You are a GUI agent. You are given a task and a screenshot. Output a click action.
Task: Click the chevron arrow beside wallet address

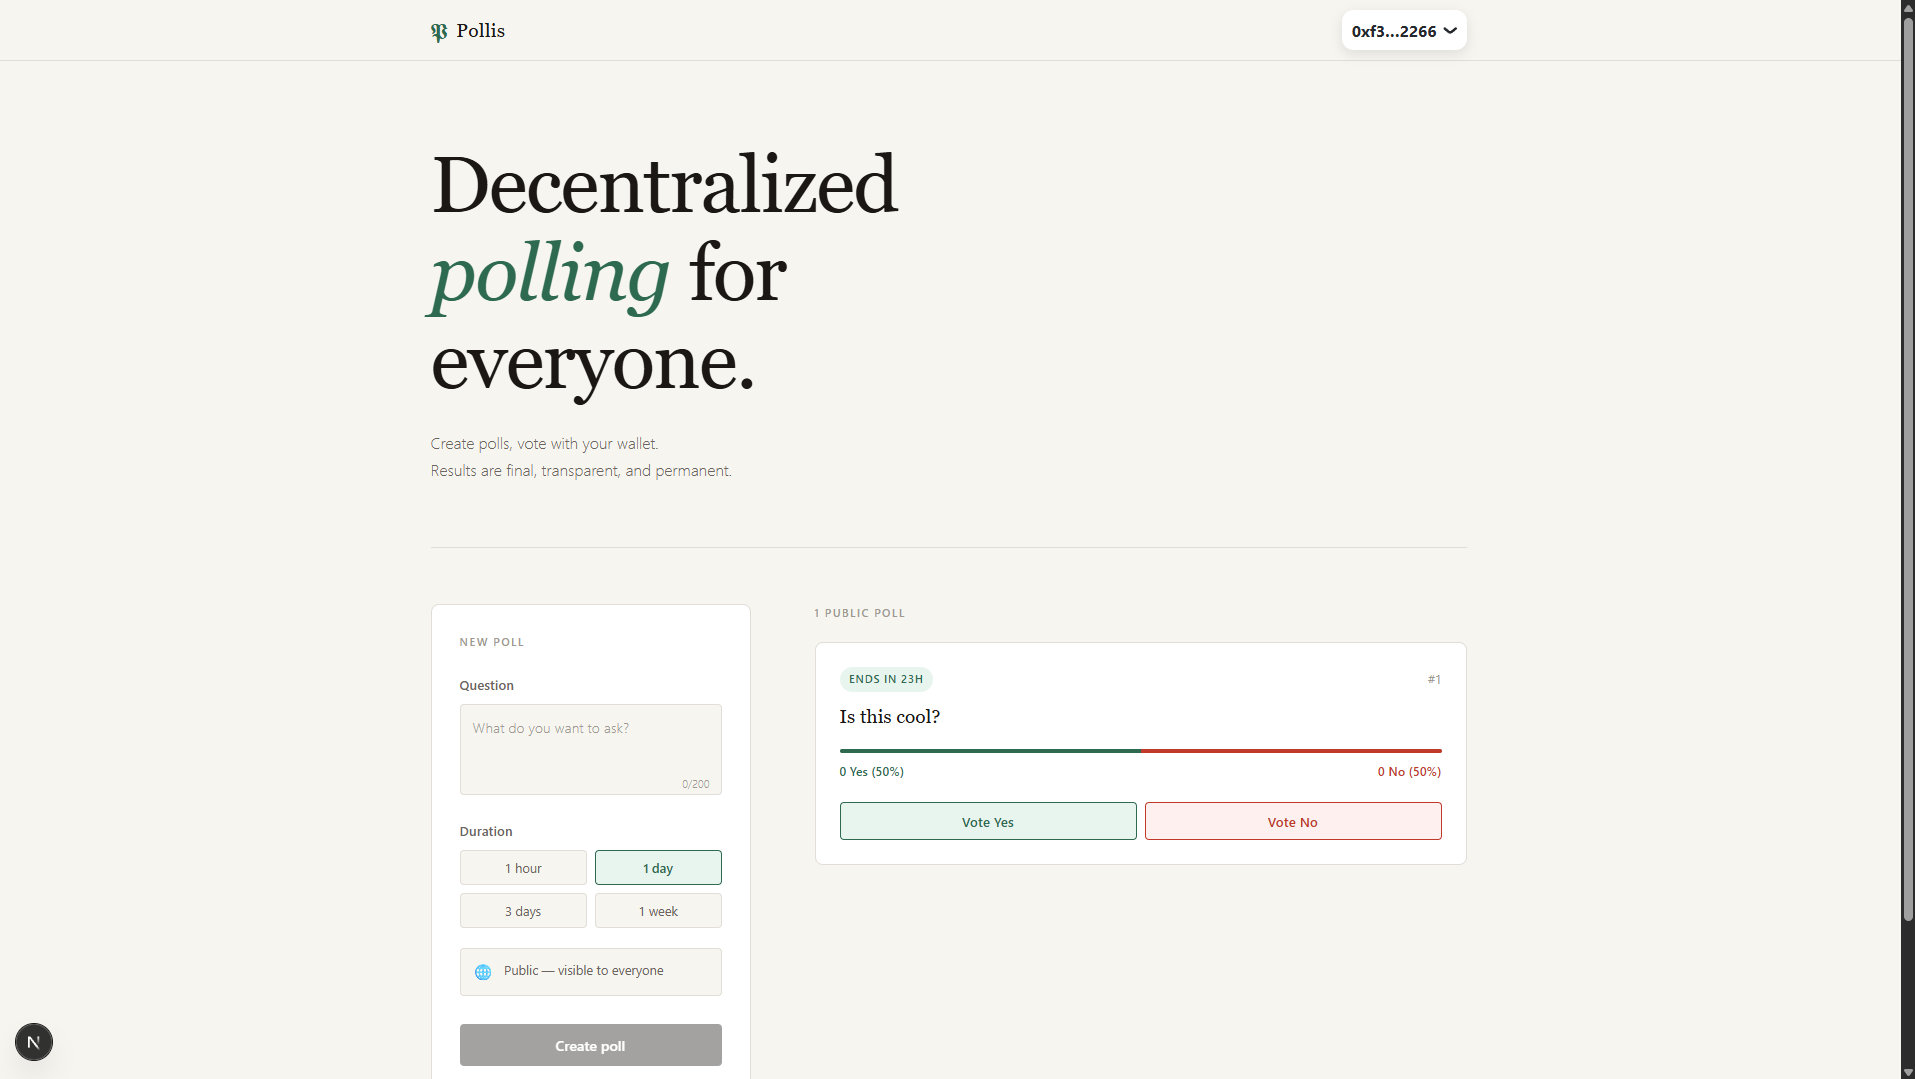click(x=1450, y=31)
